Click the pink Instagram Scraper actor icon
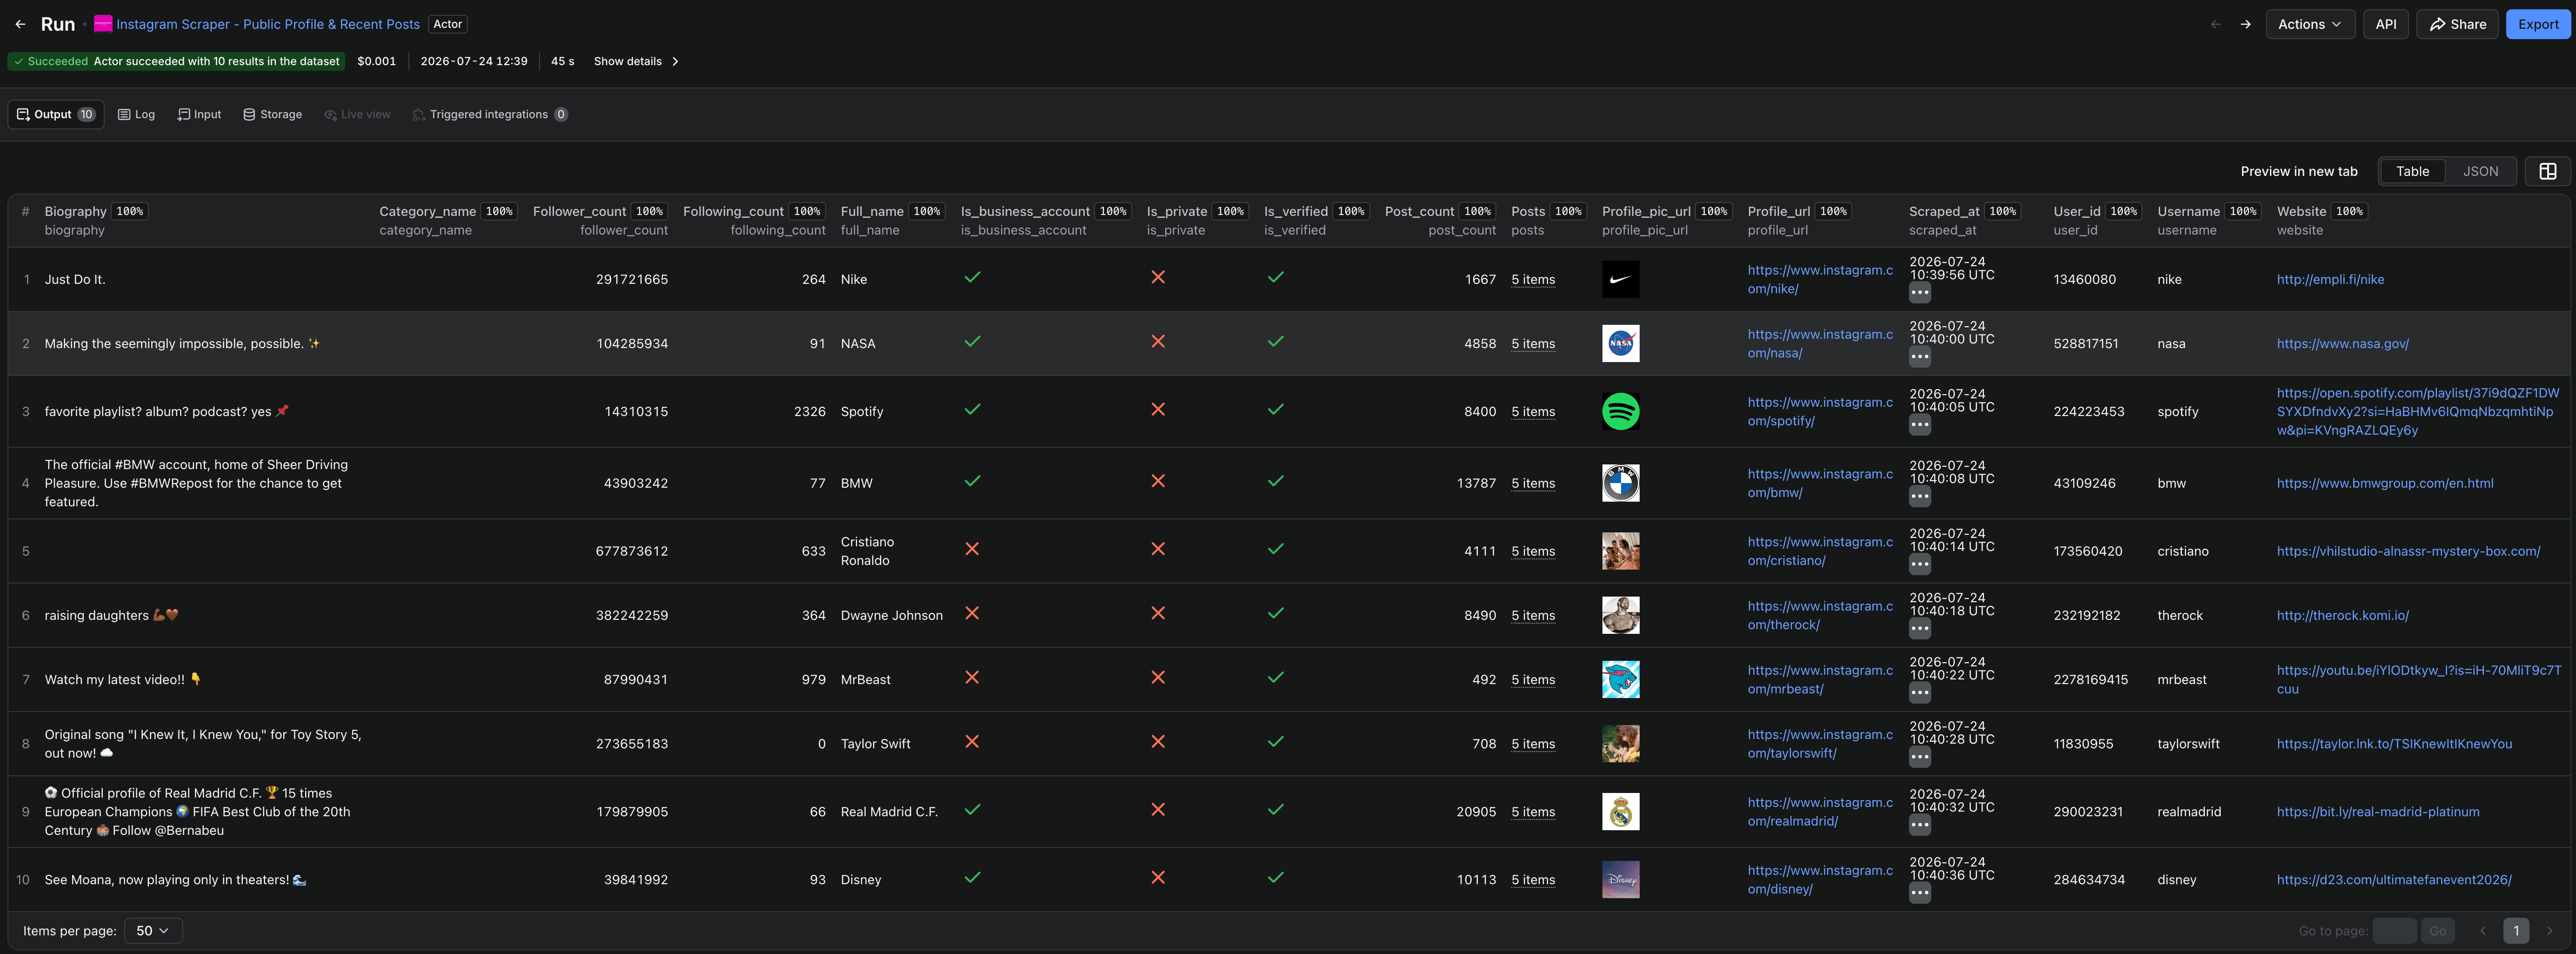Screen dimensions: 2576x954 tap(103, 24)
